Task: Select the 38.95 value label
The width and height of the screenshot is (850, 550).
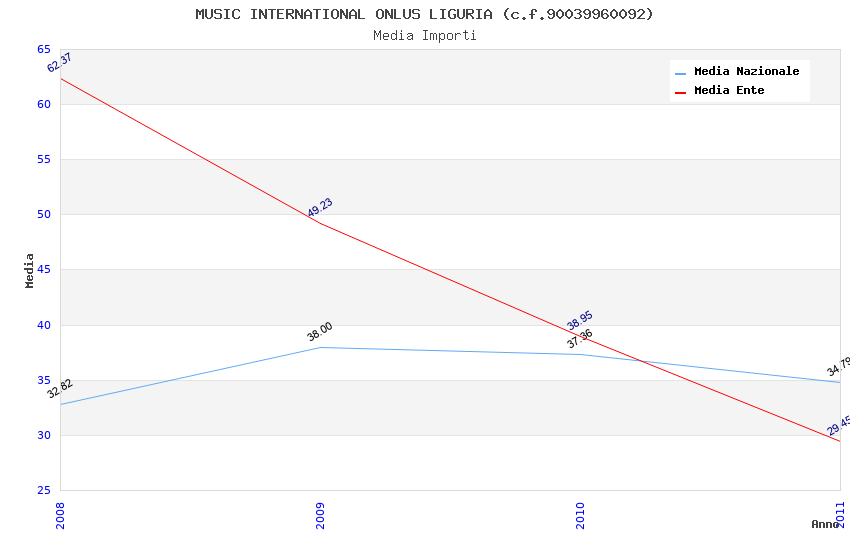Action: [580, 320]
